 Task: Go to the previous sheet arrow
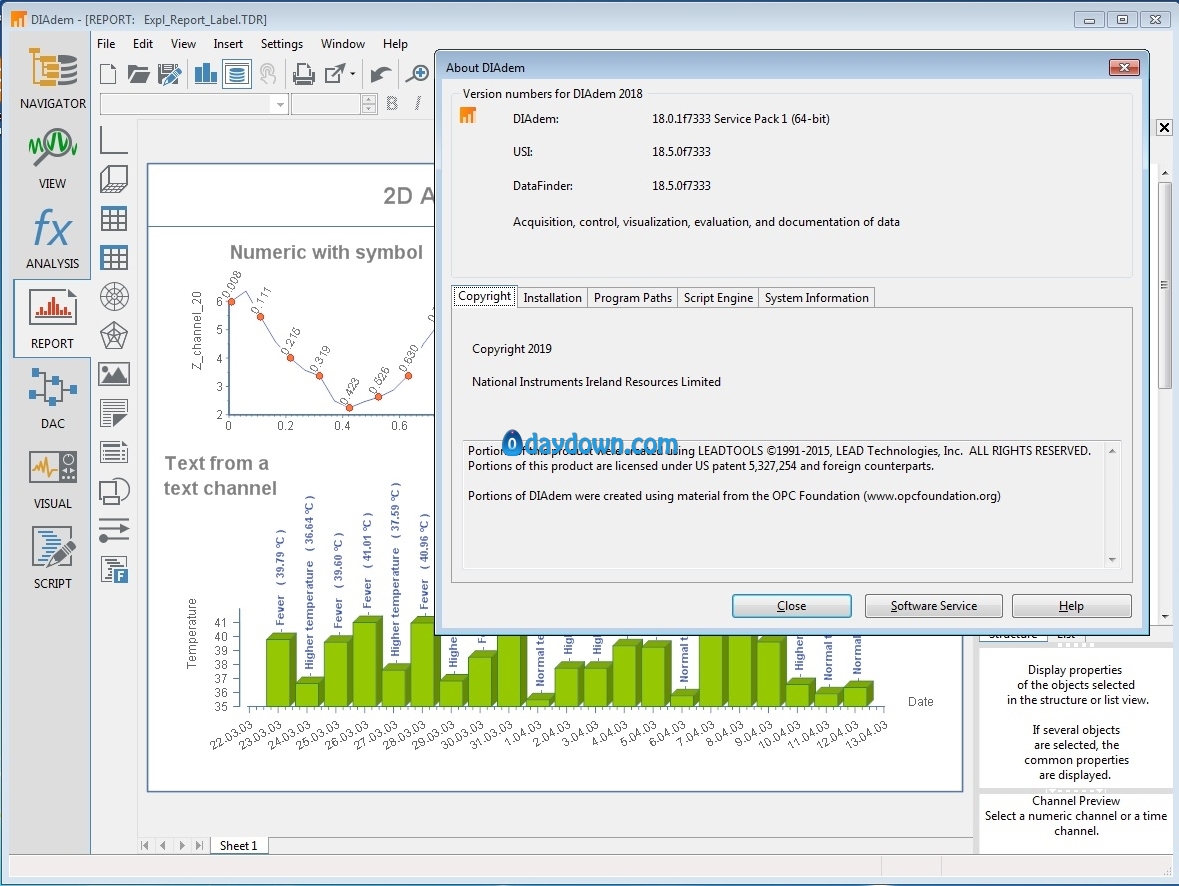click(x=163, y=845)
